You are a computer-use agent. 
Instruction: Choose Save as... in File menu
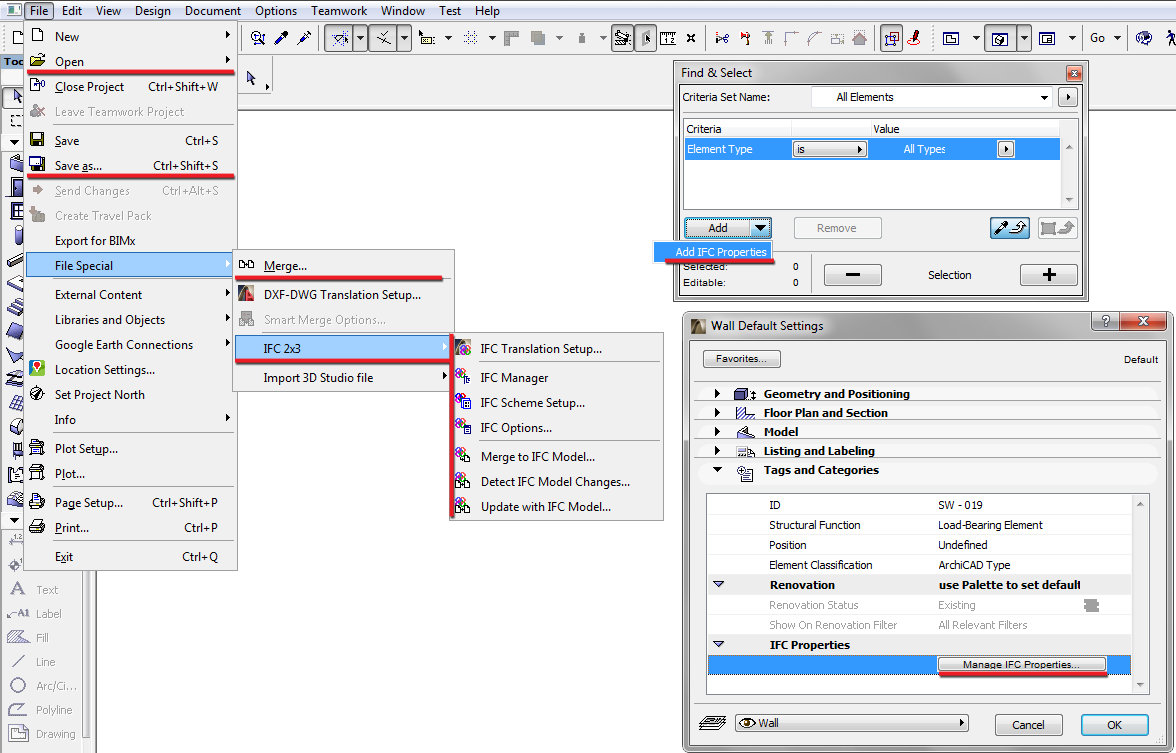(131, 166)
